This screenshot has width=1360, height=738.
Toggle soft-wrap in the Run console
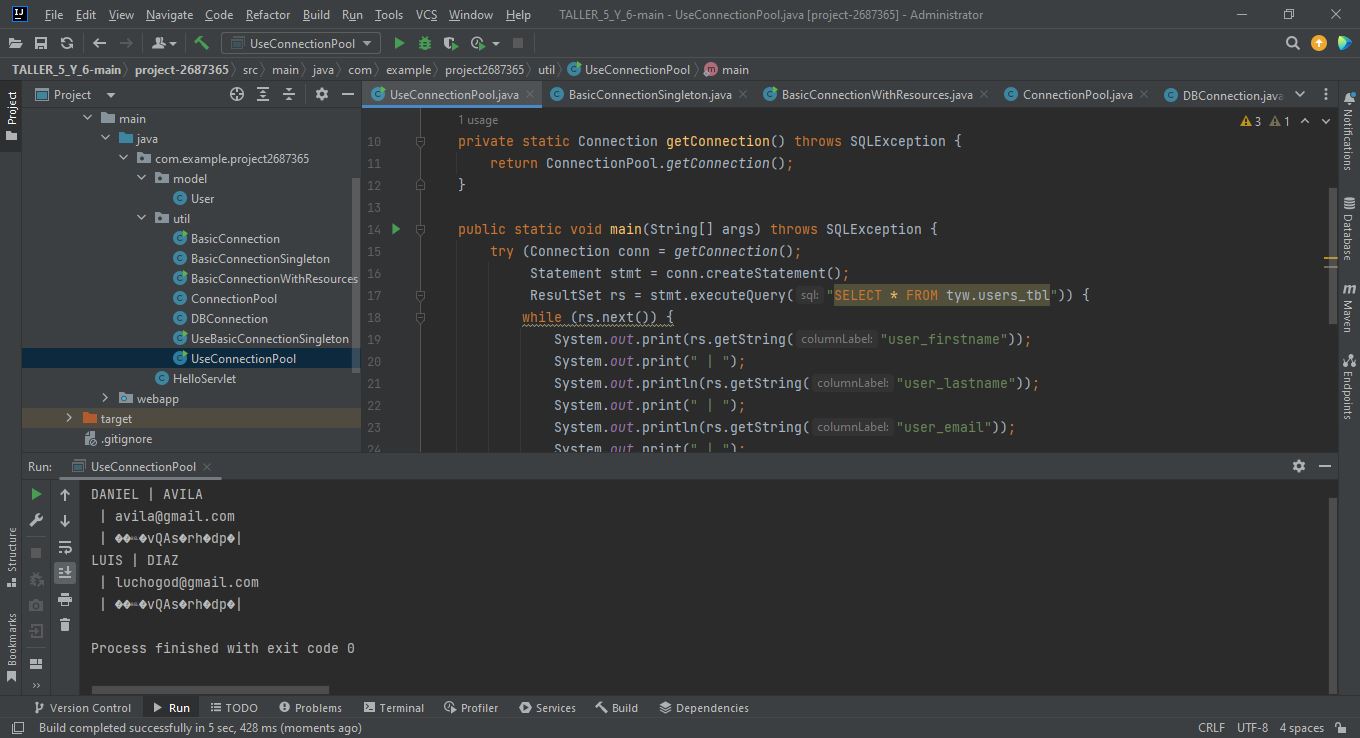point(64,547)
